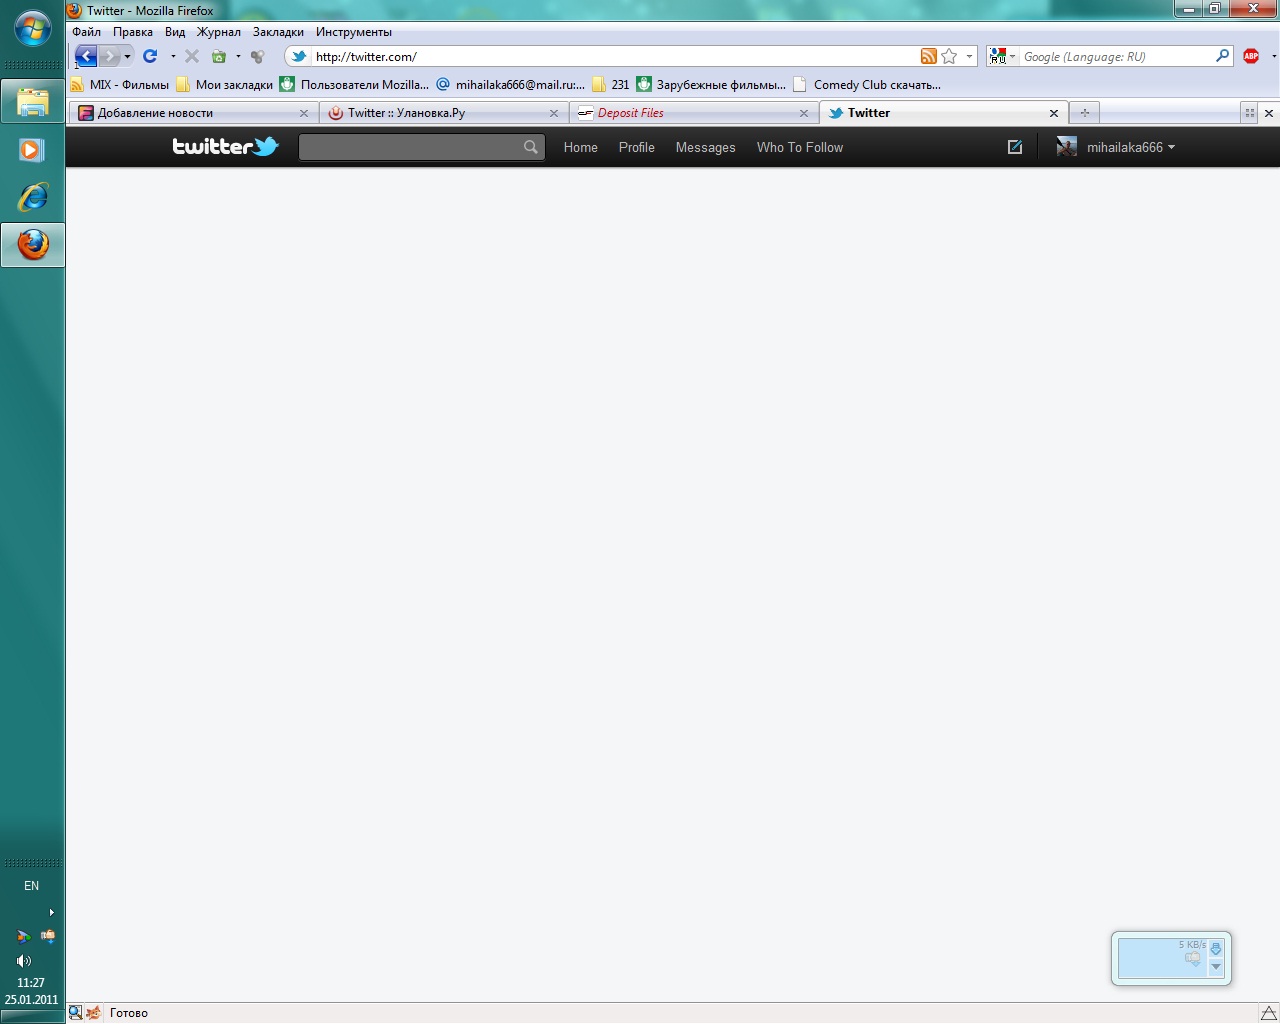Screen dimensions: 1280x1024
Task: Go to Twitter Home link
Action: [580, 147]
